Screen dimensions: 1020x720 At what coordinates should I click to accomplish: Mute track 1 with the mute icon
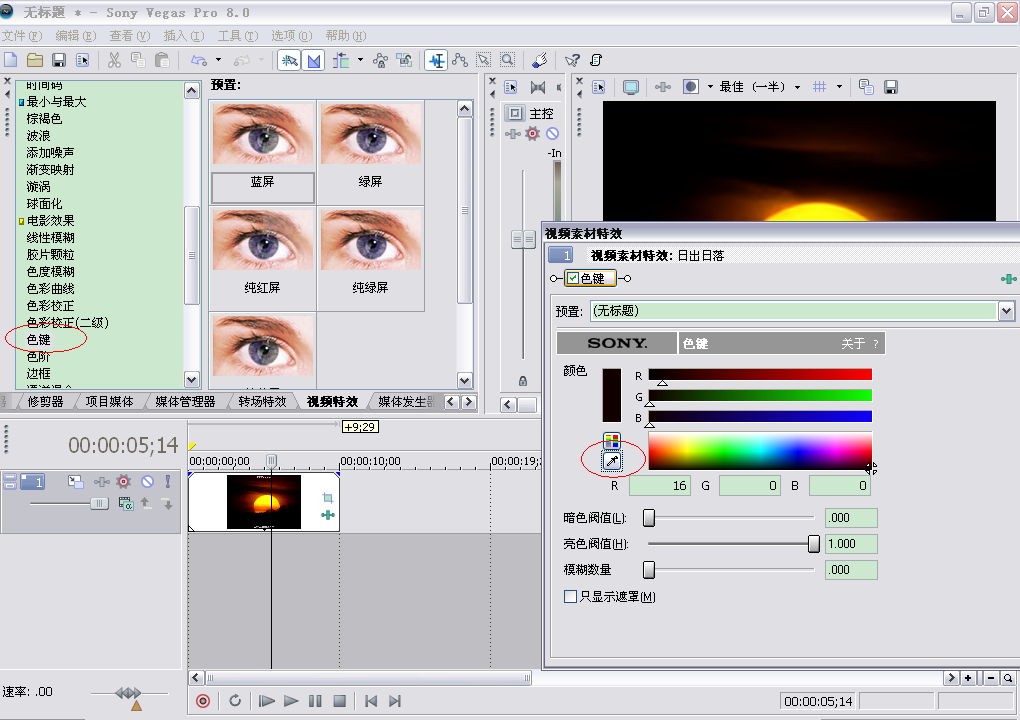[148, 481]
